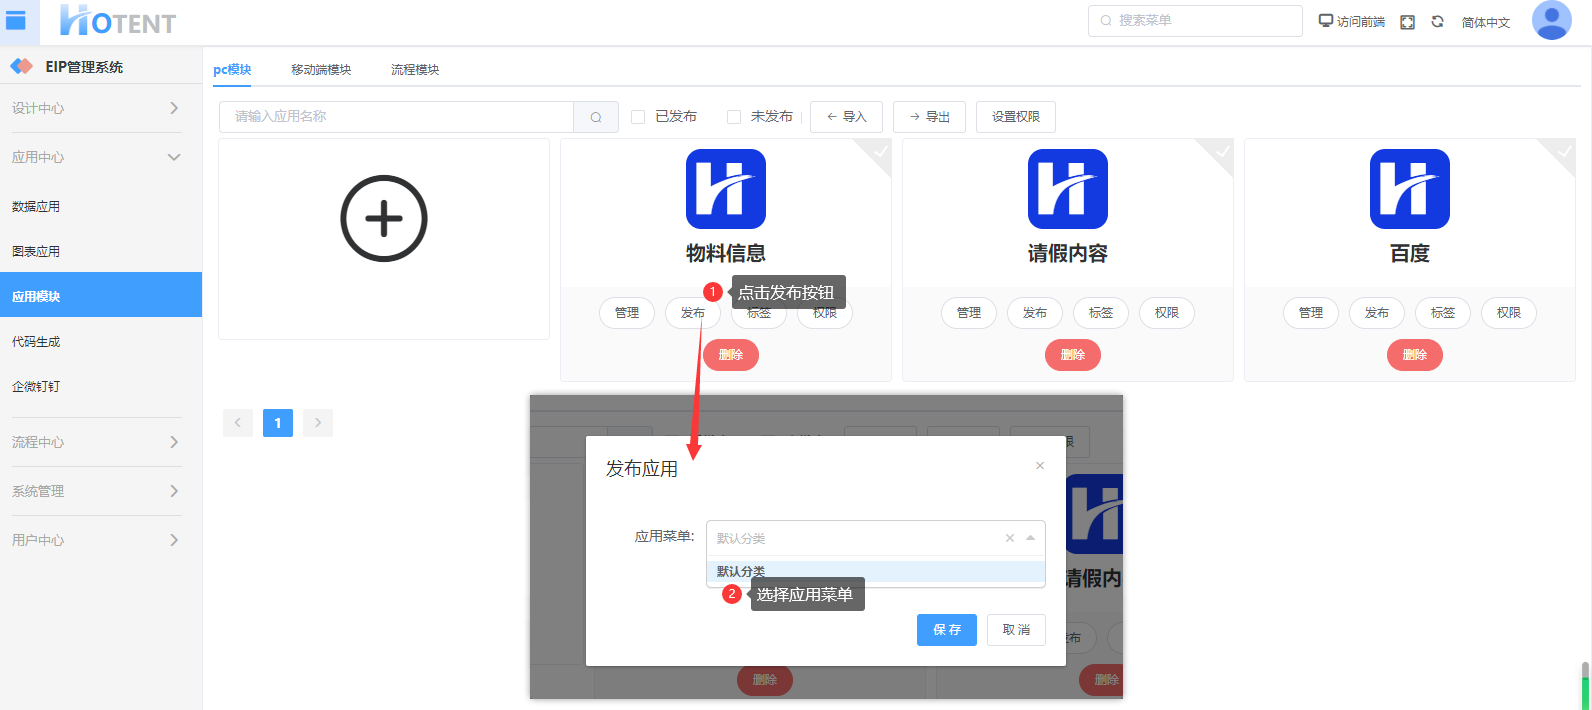This screenshot has height=710, width=1592.
Task: Expand the 设计中心 sidebar section
Action: click(96, 108)
